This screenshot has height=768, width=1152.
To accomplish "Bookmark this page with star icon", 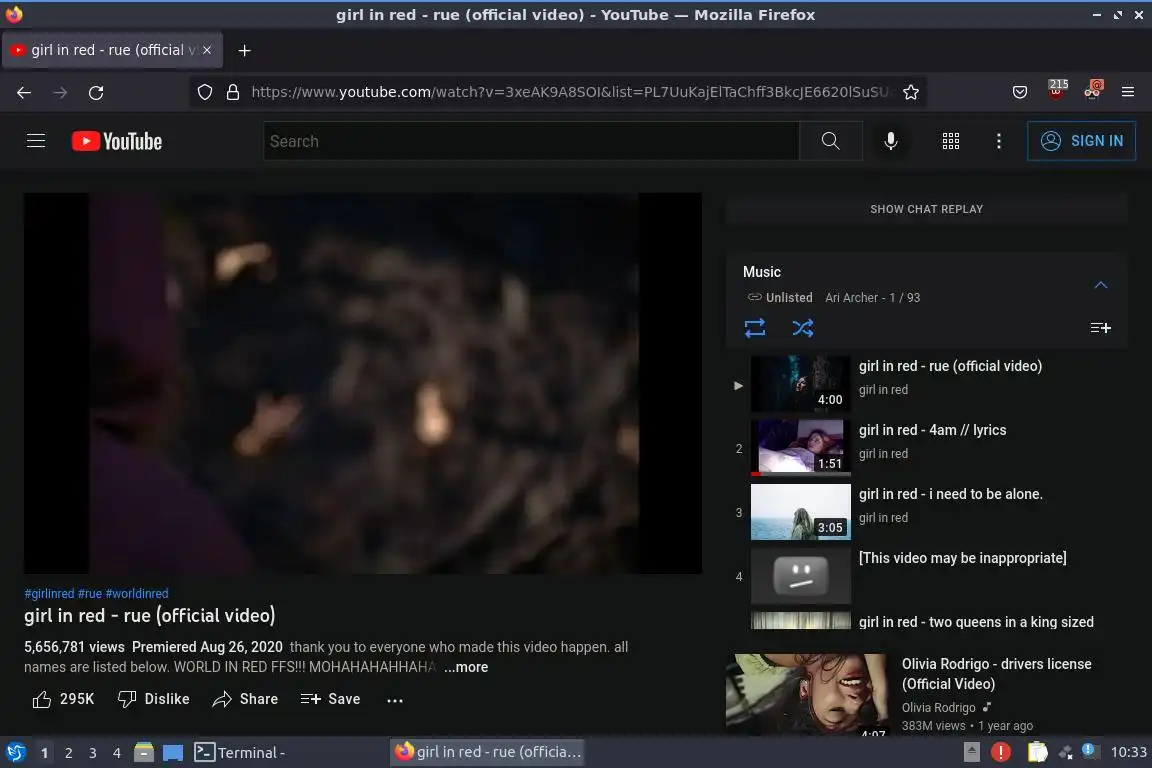I will (x=910, y=92).
